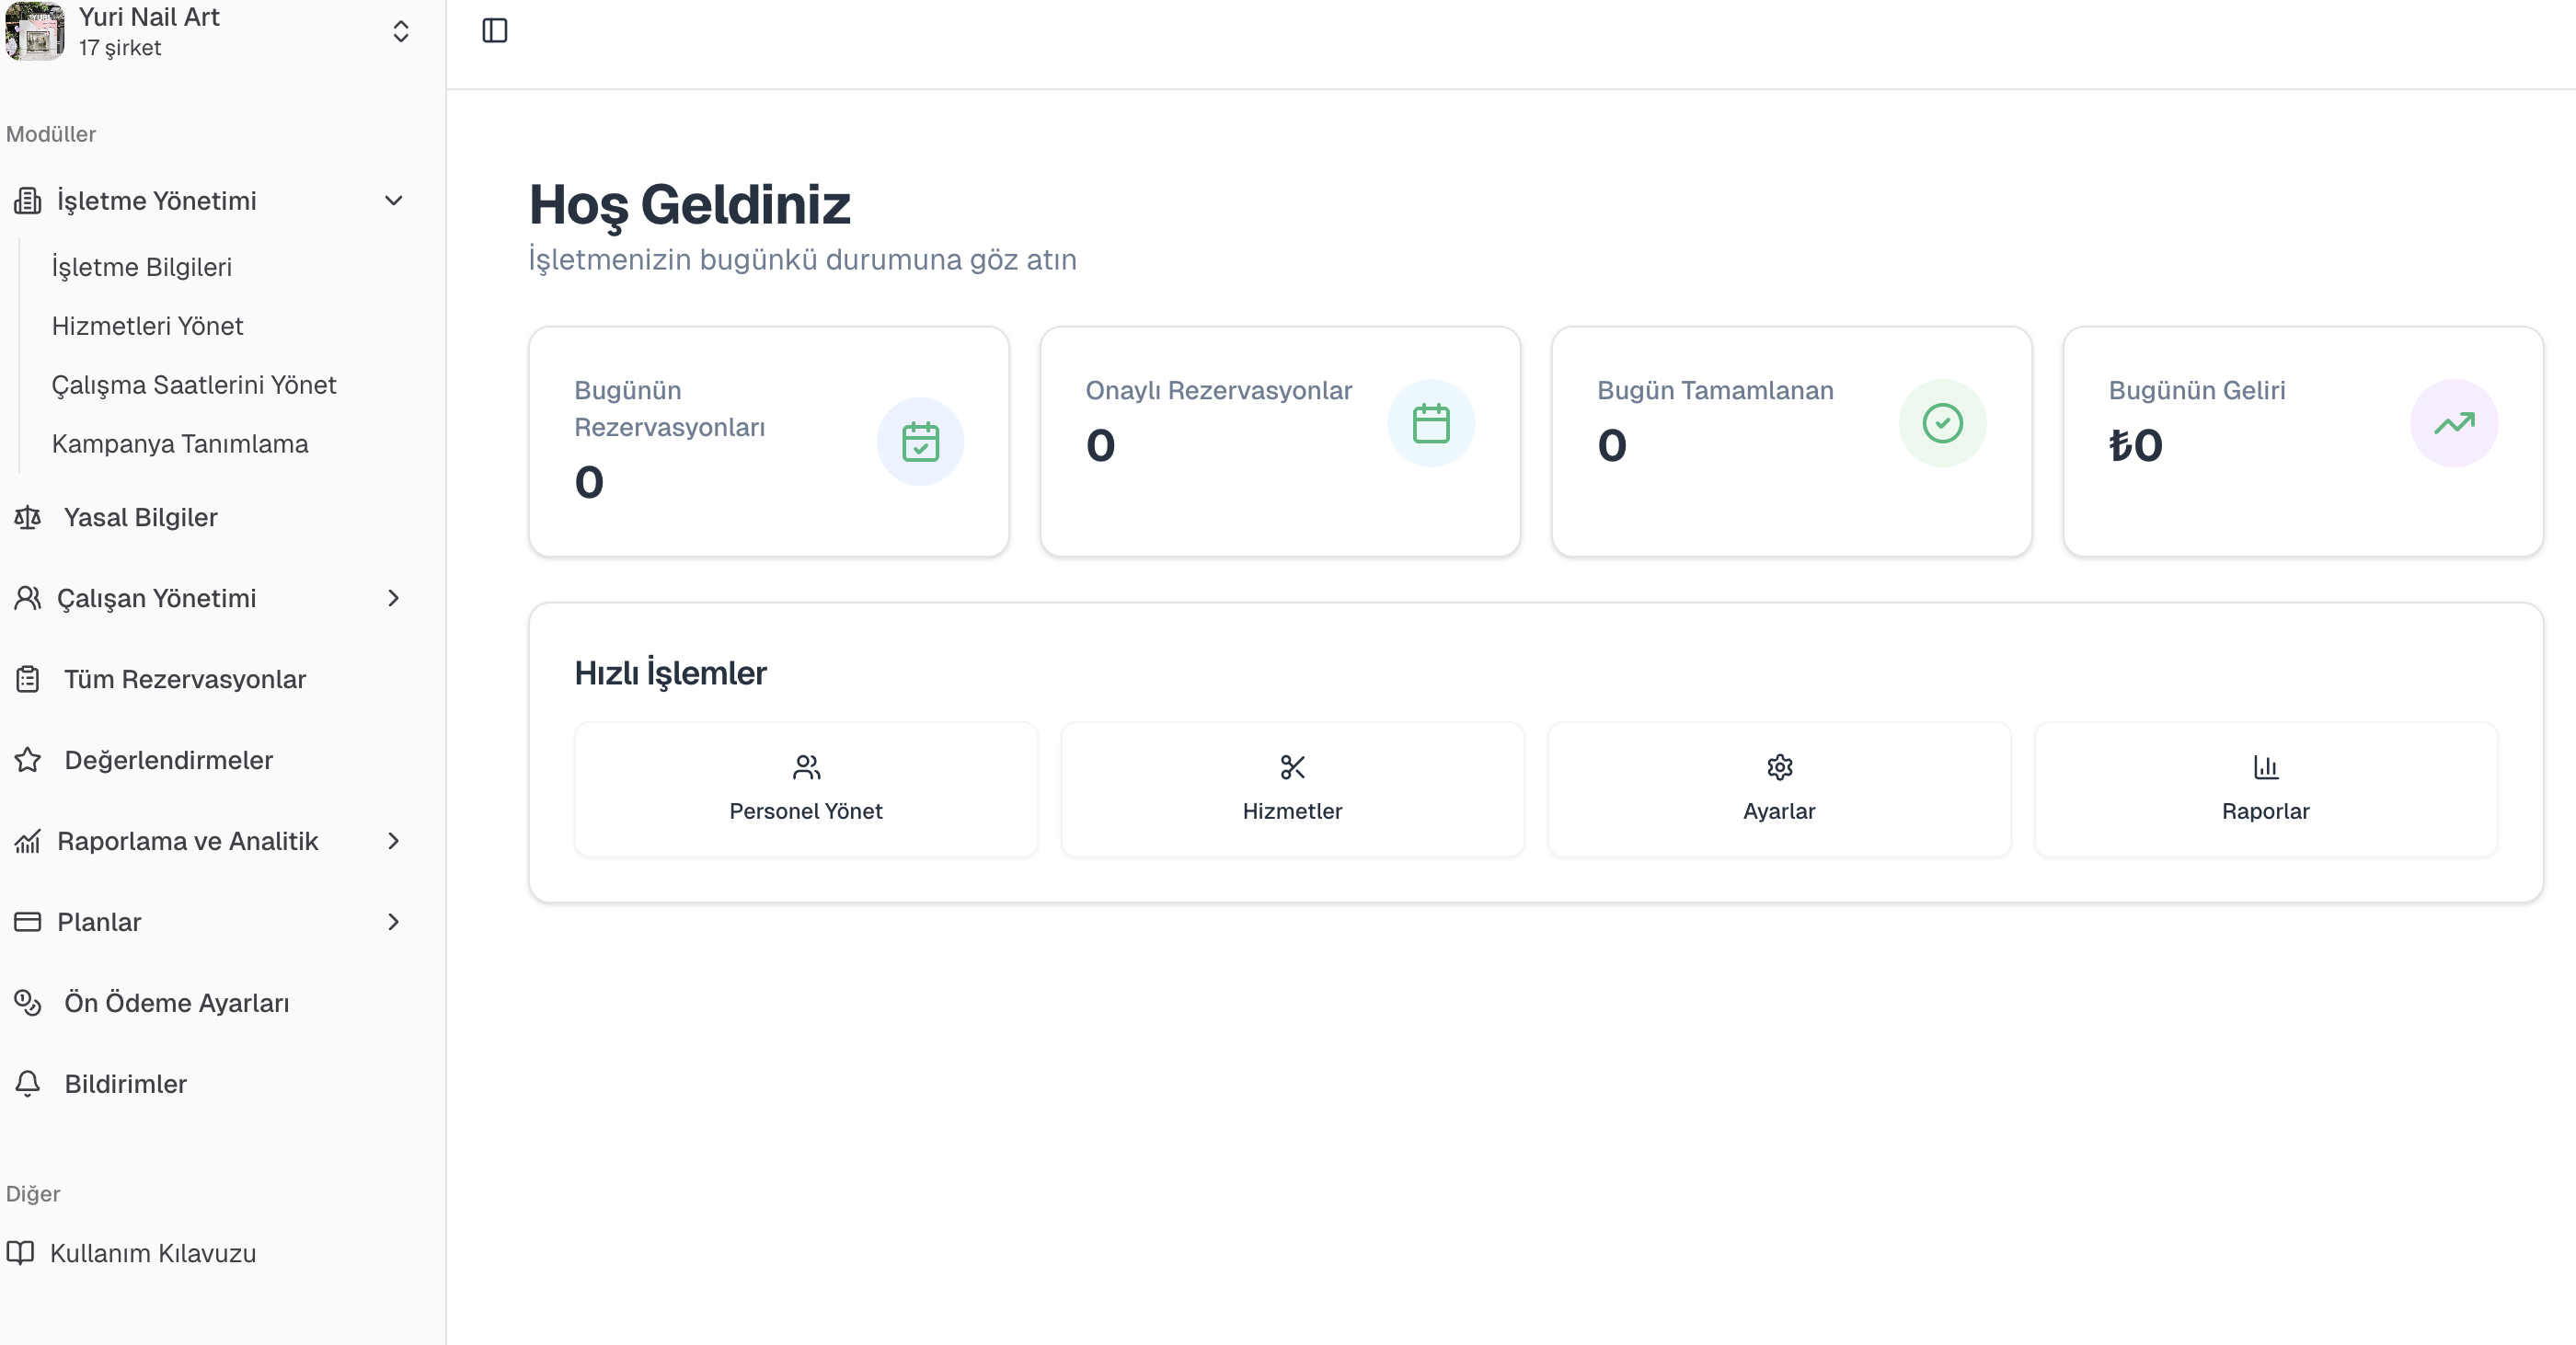Open İşletme Bilgileri menu item

tap(142, 267)
